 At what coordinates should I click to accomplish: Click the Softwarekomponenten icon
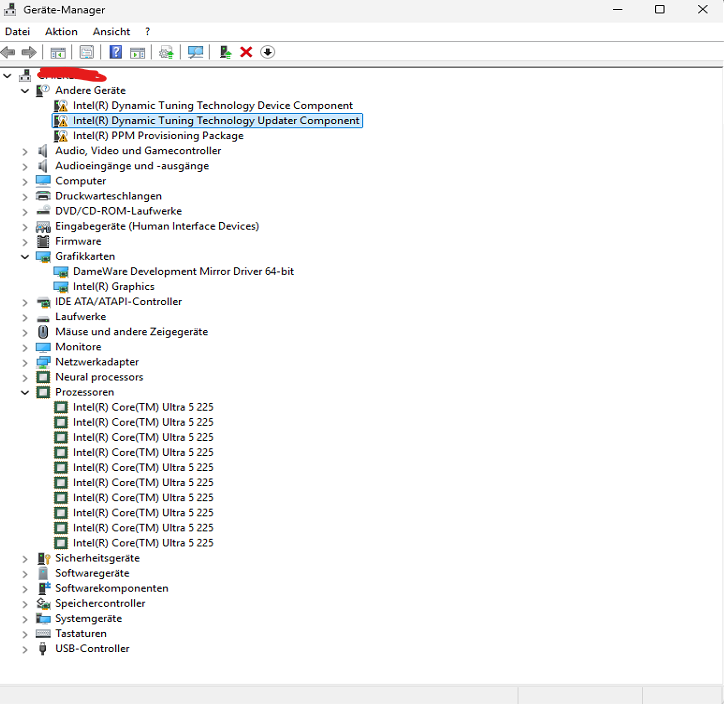[x=43, y=588]
